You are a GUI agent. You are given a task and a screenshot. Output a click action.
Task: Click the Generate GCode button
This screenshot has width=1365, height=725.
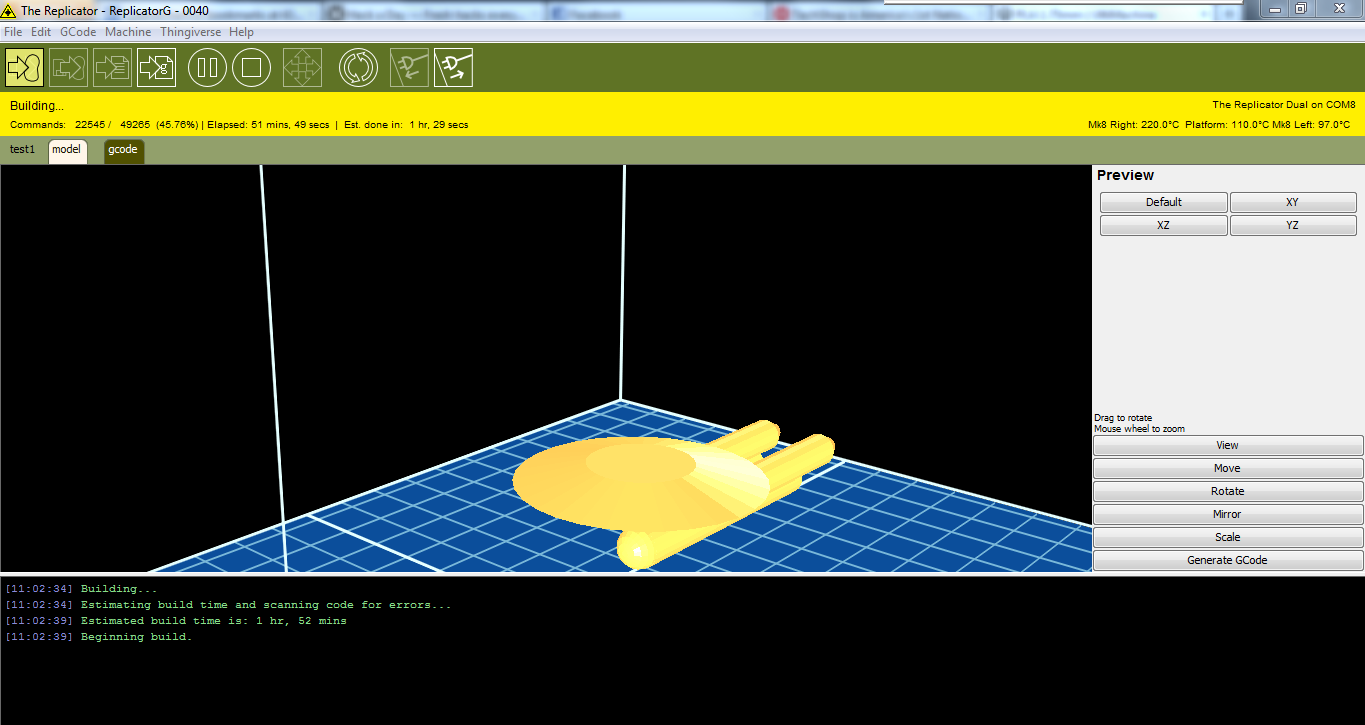[1228, 560]
